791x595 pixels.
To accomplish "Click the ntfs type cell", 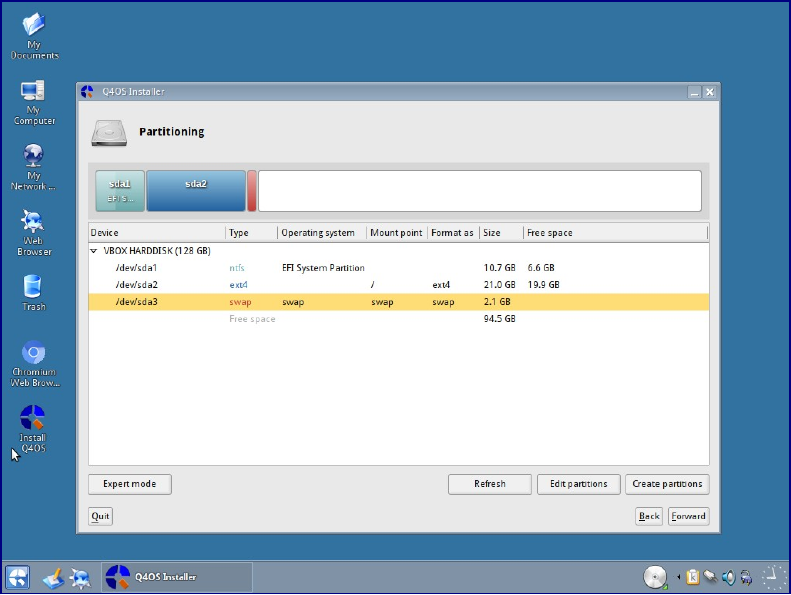I will pos(237,268).
